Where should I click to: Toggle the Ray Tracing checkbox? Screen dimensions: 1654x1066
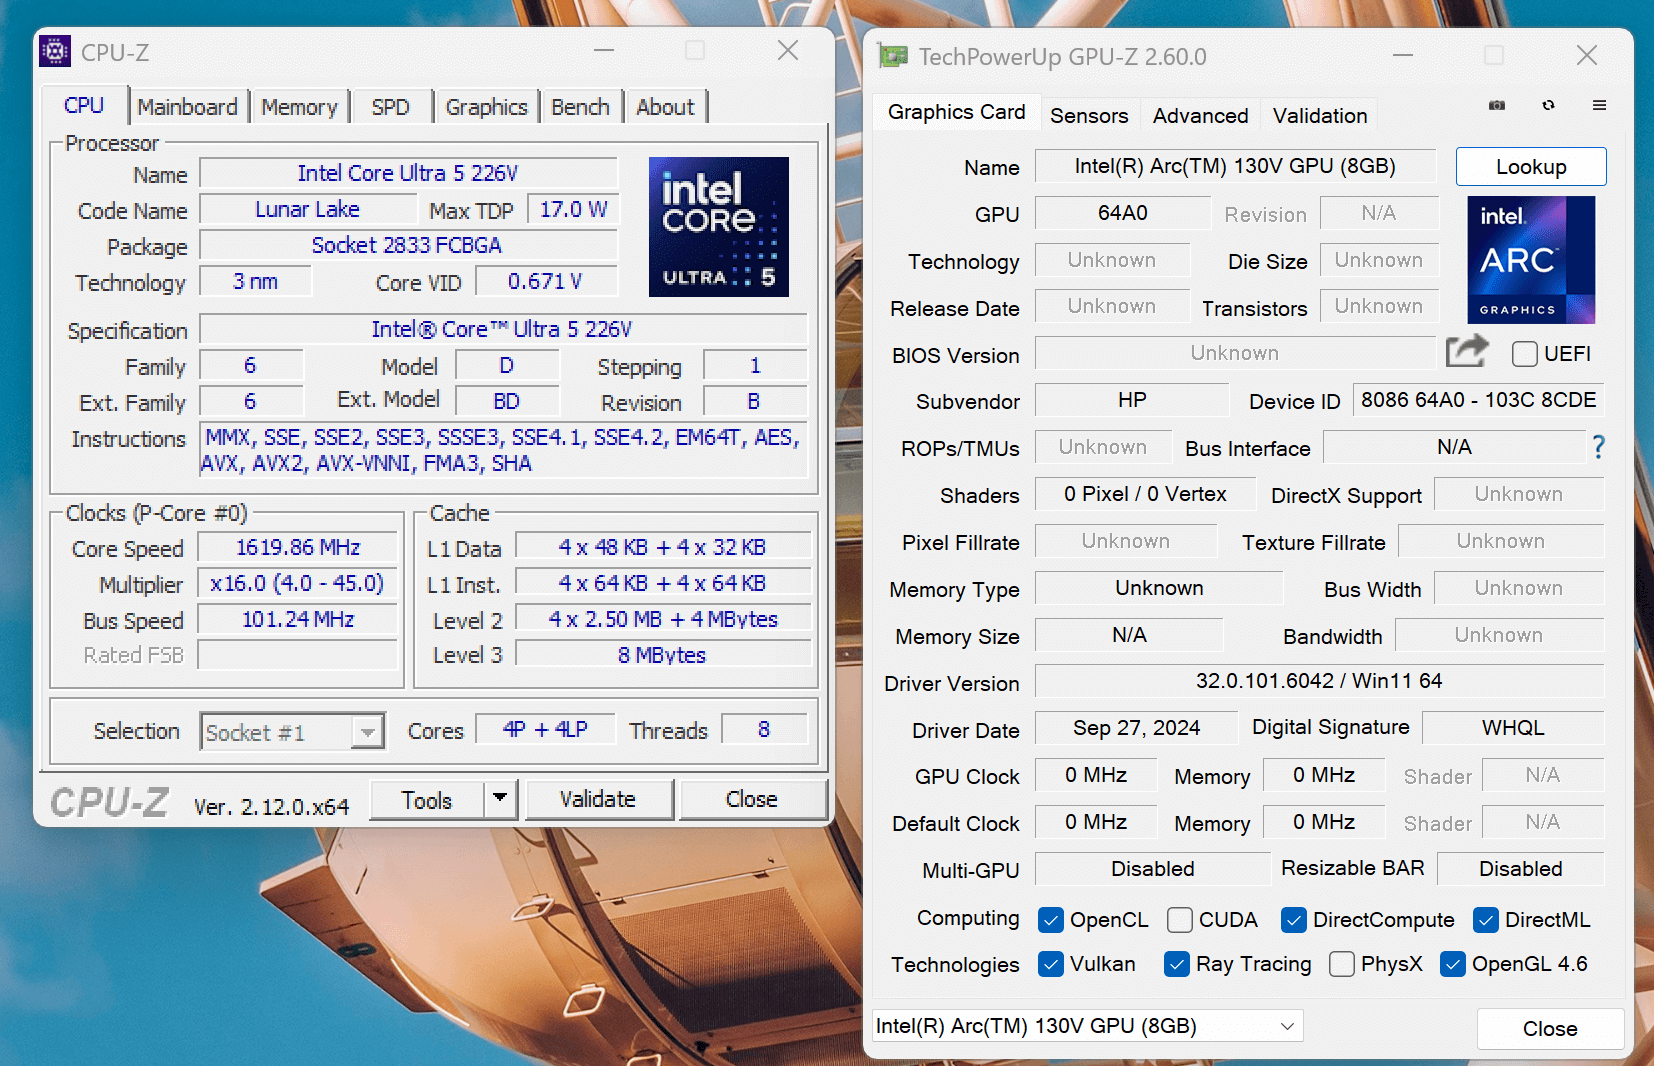click(1176, 964)
